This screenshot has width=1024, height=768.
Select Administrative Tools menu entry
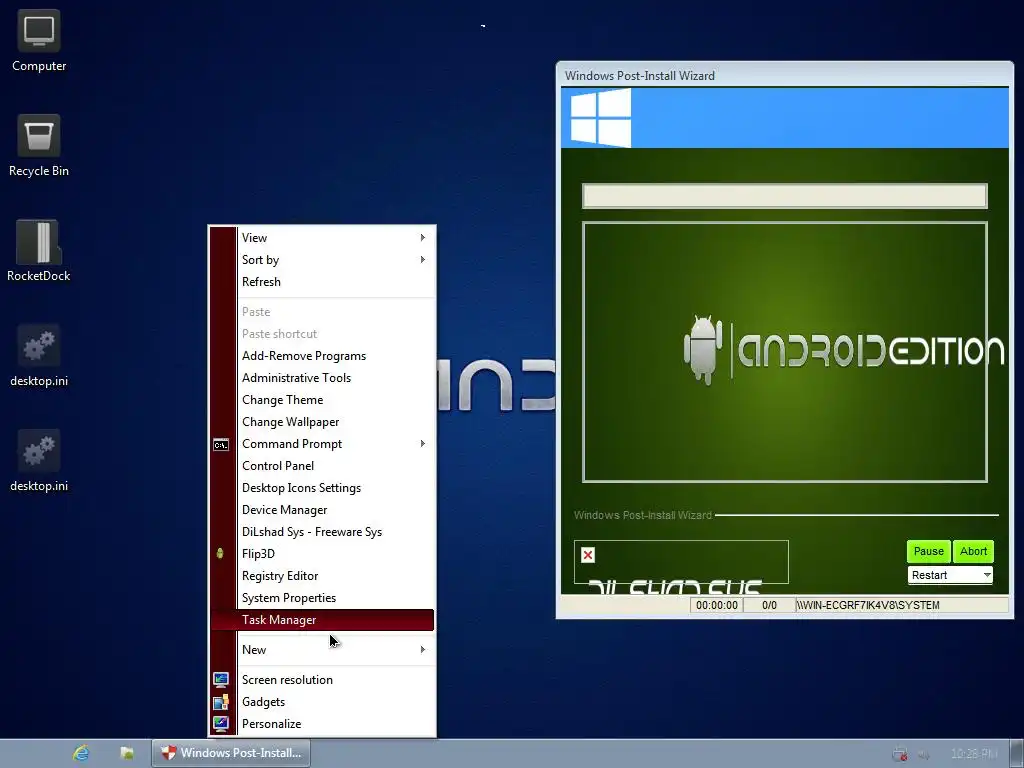[323, 378]
